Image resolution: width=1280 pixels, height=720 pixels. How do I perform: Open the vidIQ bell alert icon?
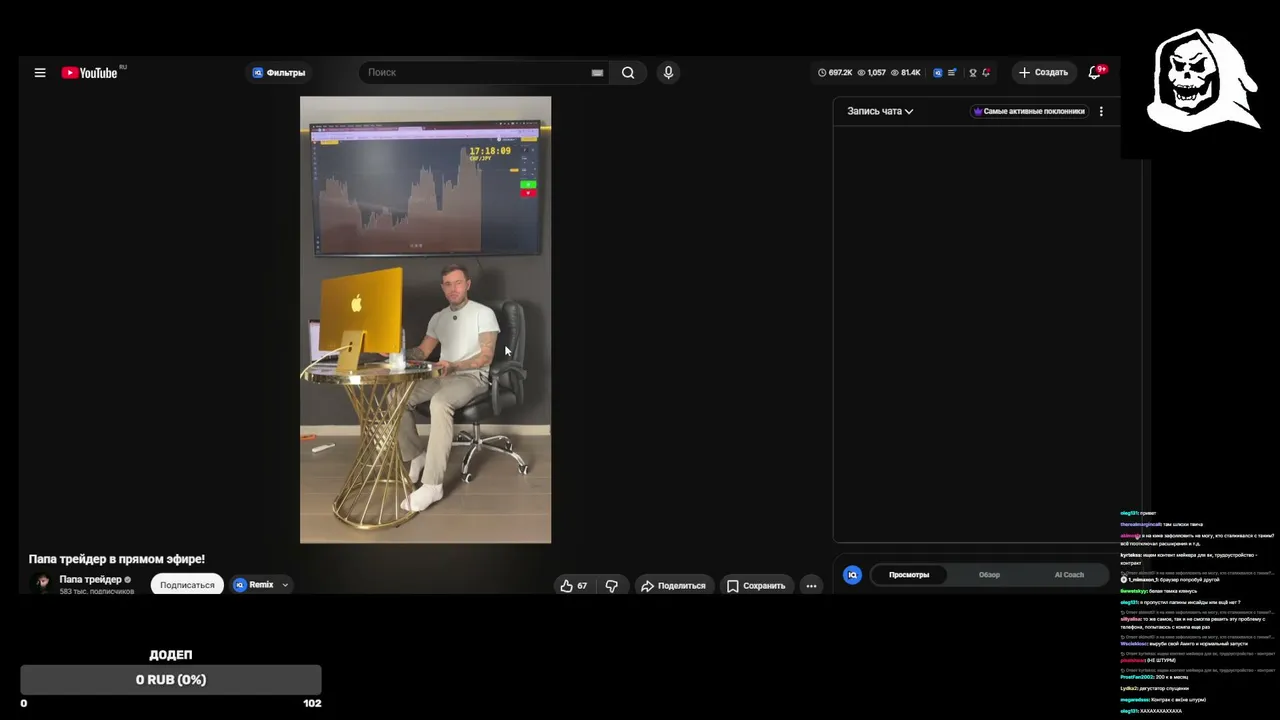(x=986, y=73)
